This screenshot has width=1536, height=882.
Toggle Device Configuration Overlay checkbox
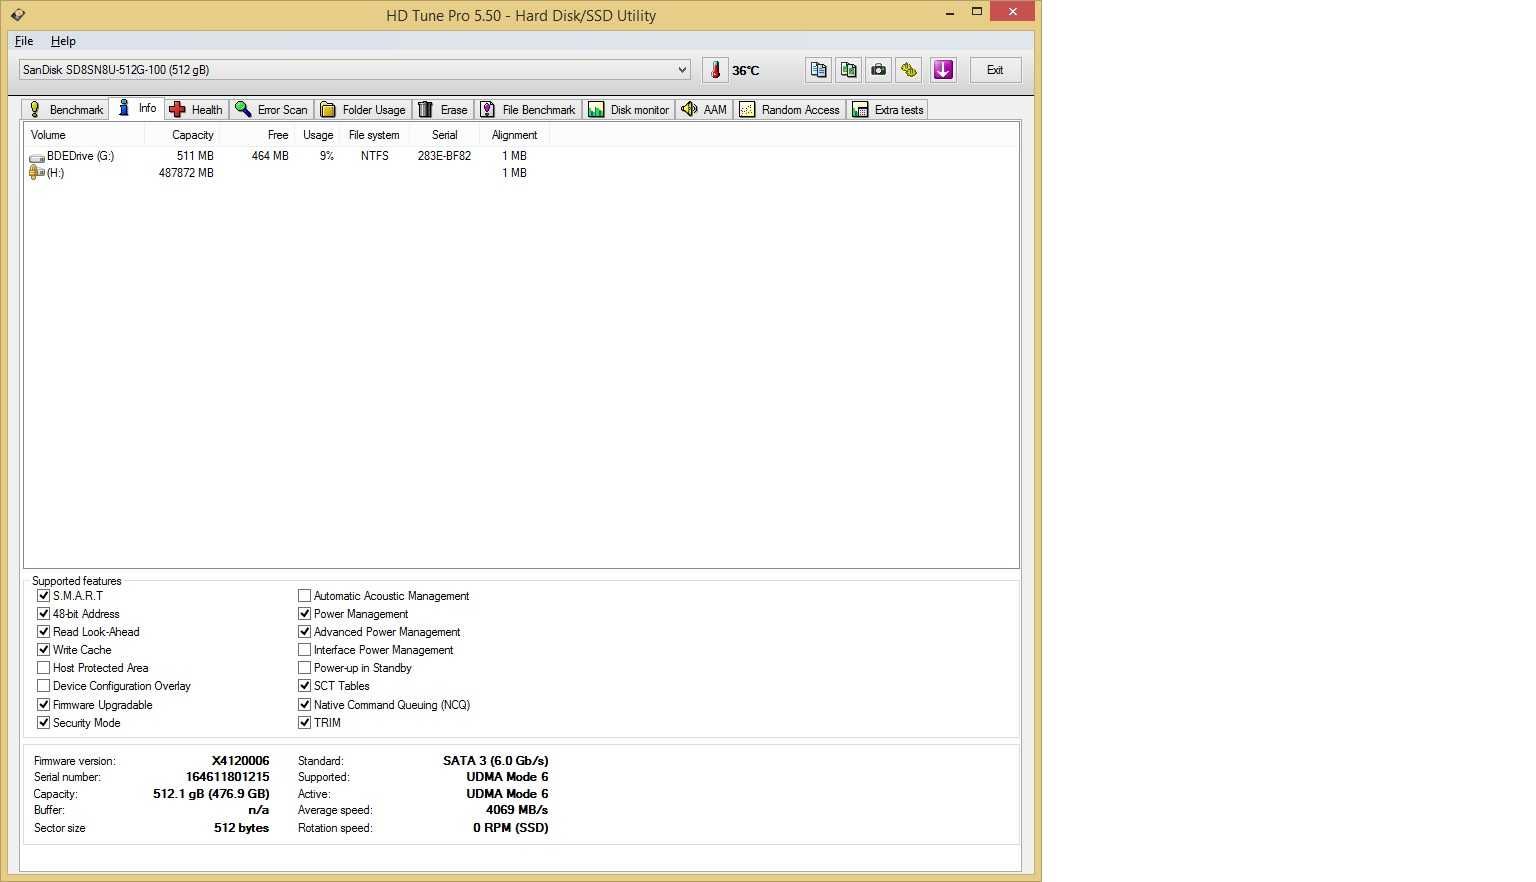tap(43, 686)
